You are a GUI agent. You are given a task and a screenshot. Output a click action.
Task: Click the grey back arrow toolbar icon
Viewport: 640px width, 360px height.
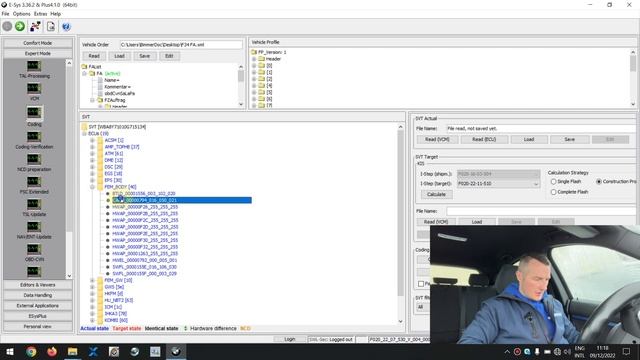click(7, 27)
